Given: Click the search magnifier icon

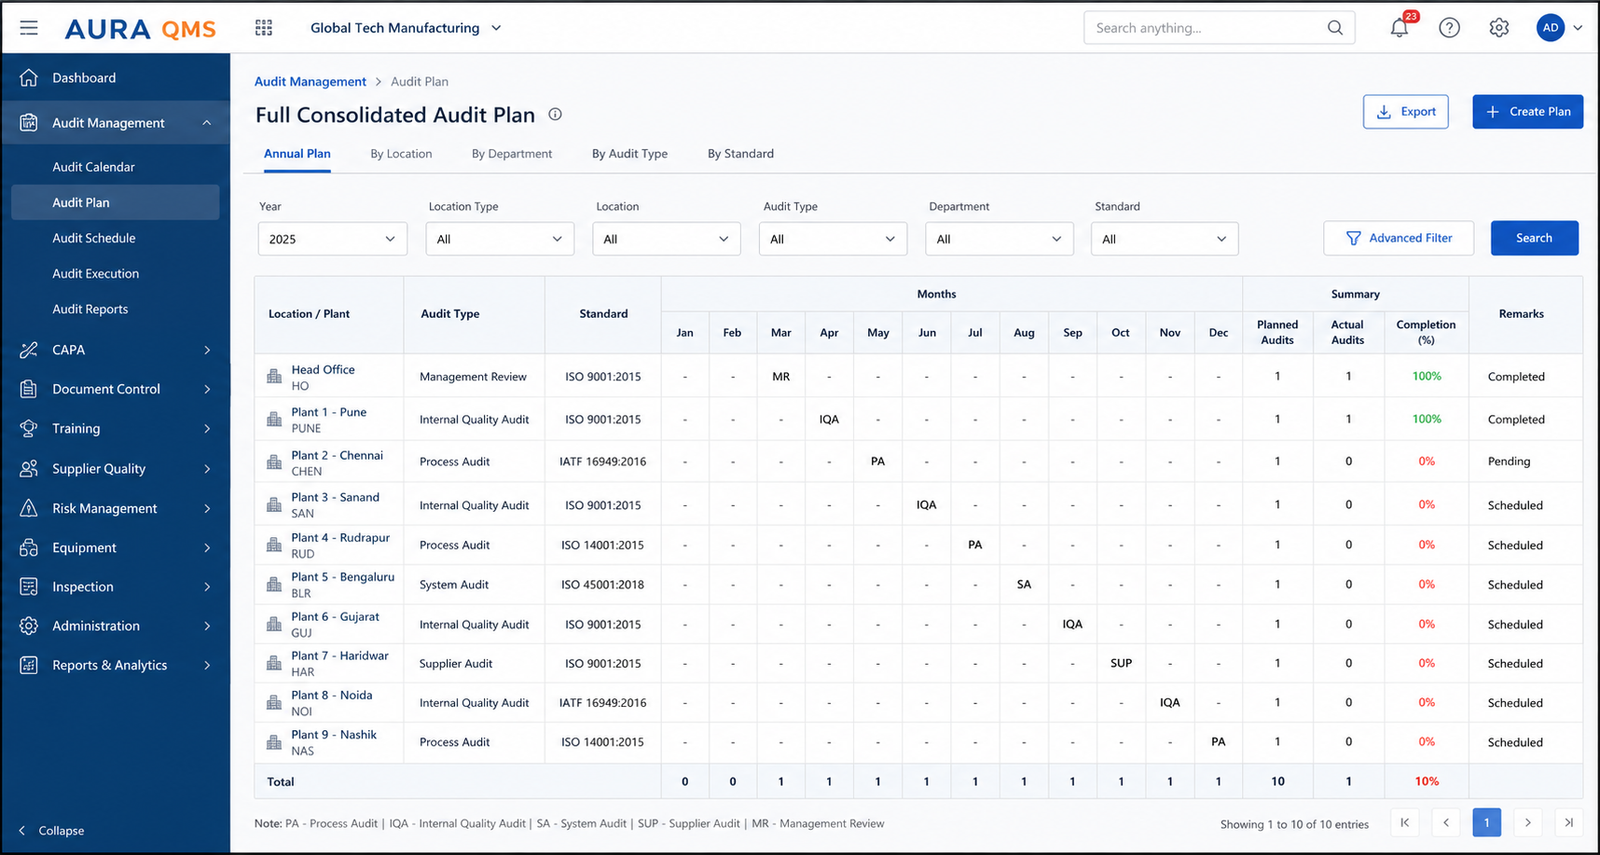Looking at the screenshot, I should 1335,28.
